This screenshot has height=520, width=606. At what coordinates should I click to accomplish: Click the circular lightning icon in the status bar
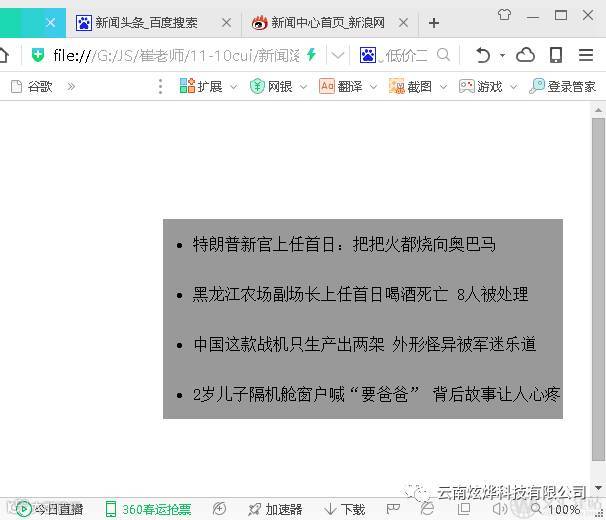coord(220,508)
